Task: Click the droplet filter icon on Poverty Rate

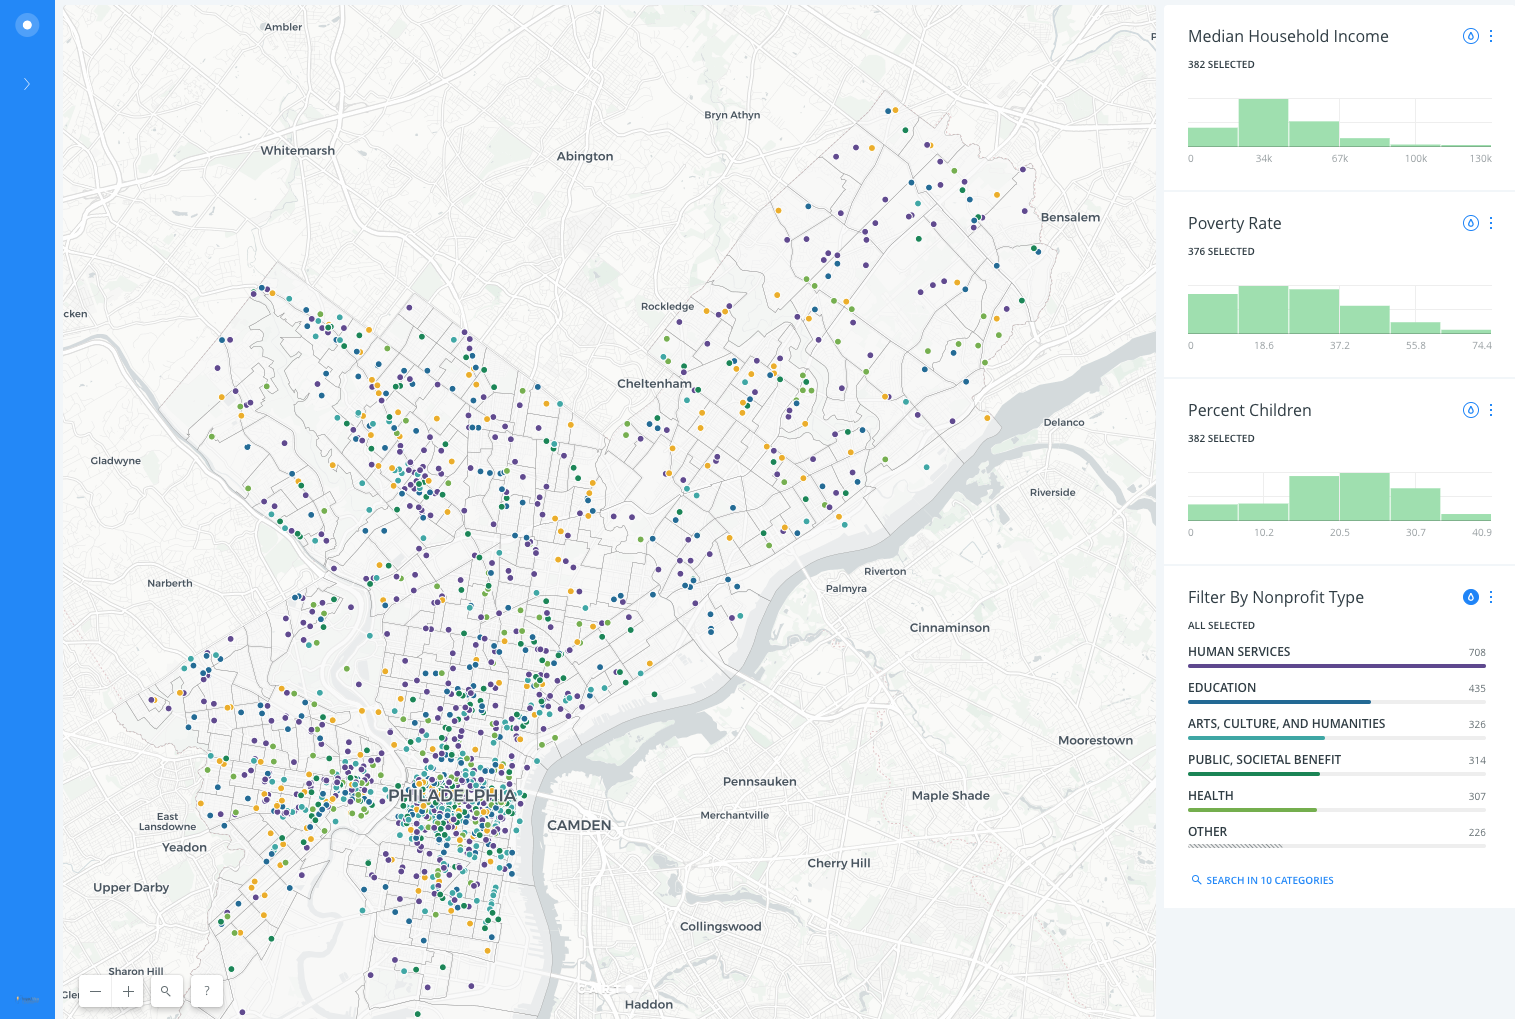Action: click(x=1470, y=222)
